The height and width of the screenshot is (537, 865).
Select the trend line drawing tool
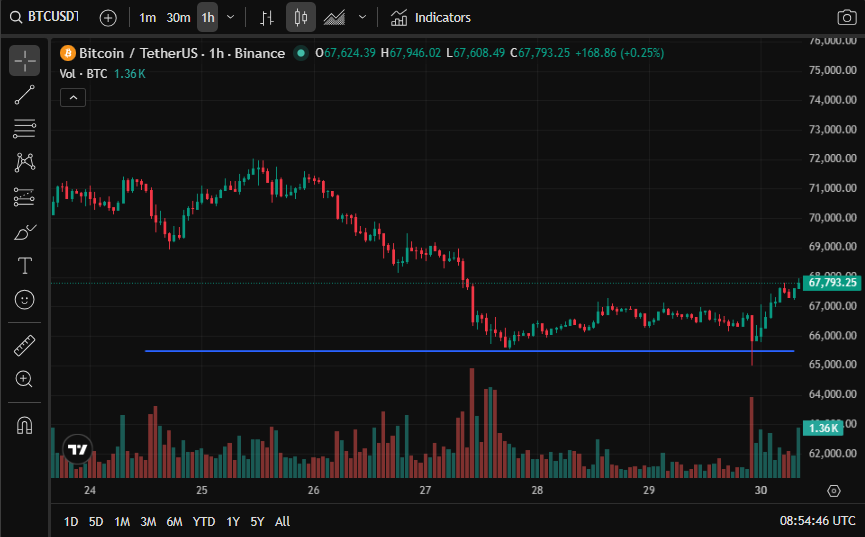pos(24,94)
